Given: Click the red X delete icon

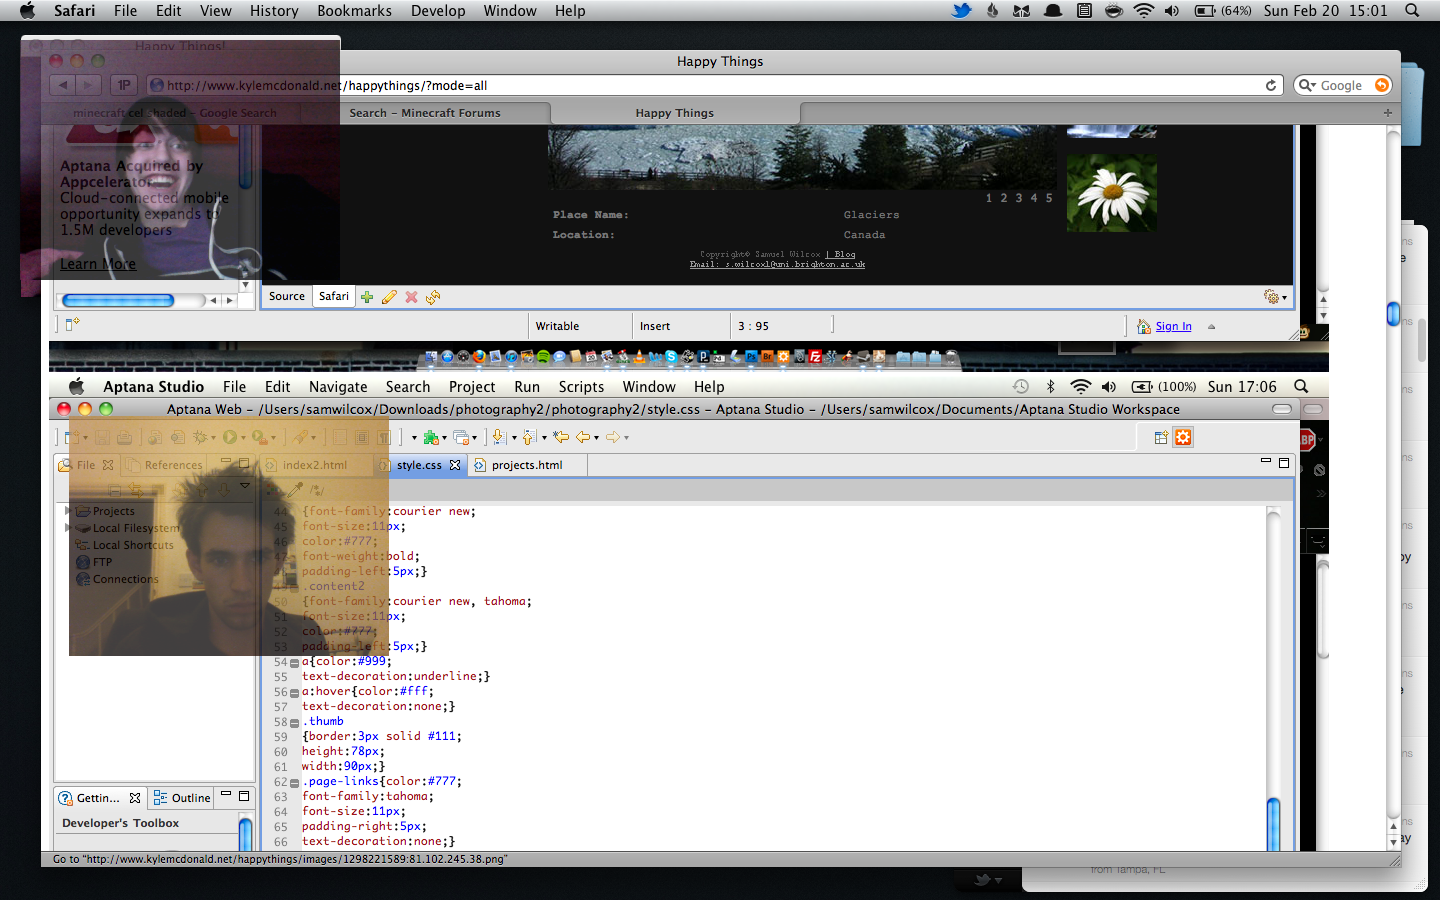Looking at the screenshot, I should click(x=411, y=297).
